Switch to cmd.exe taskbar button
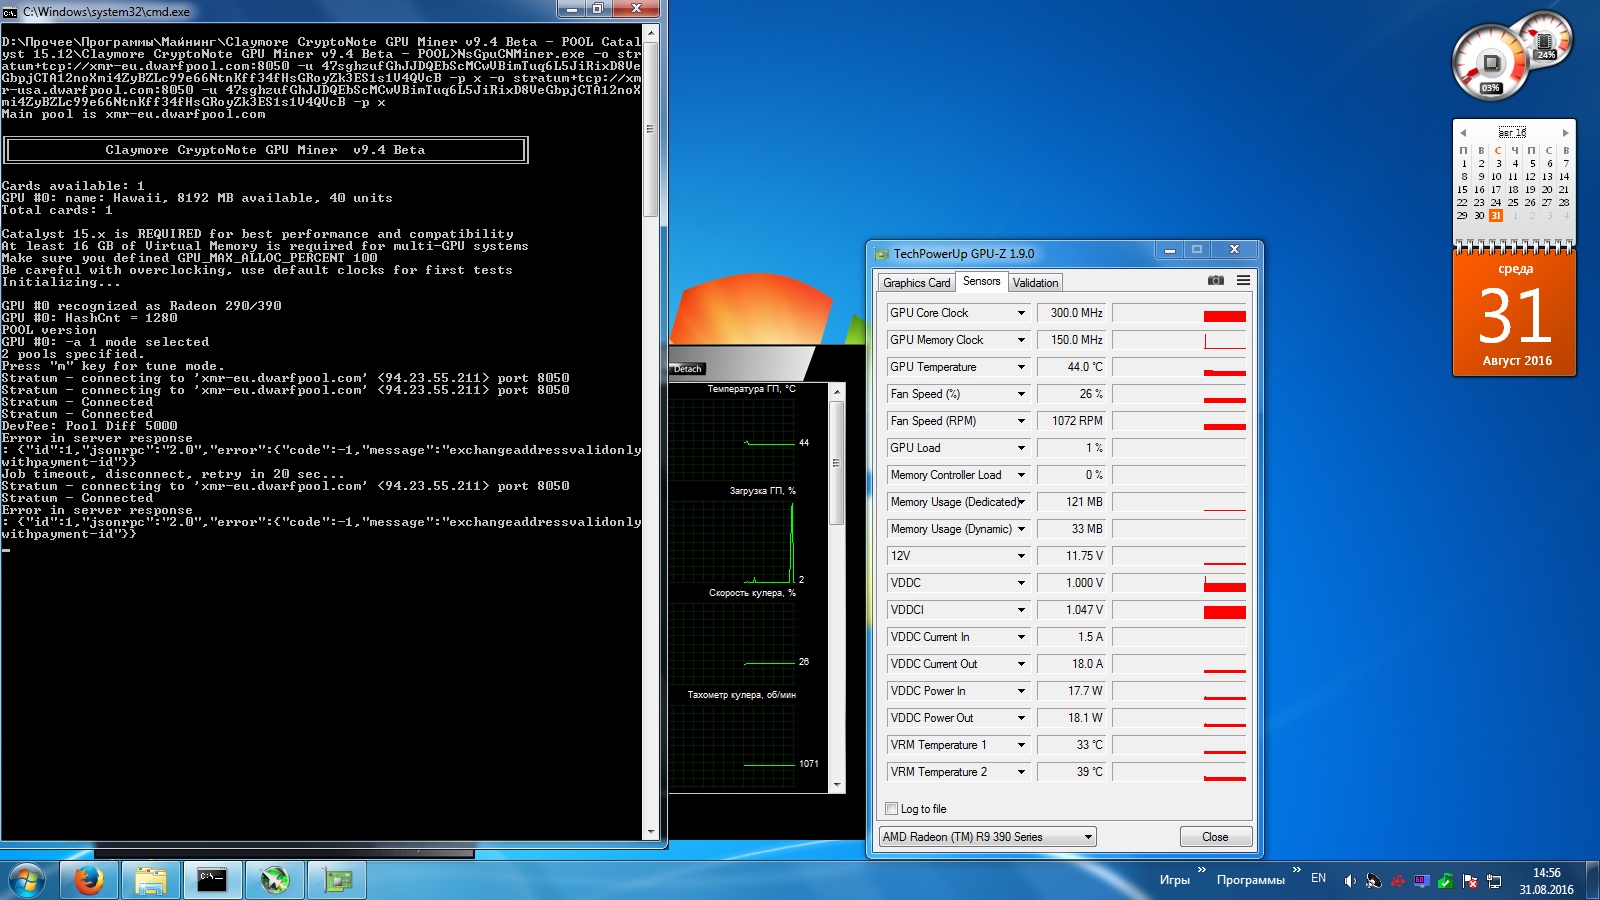Image resolution: width=1600 pixels, height=900 pixels. click(x=212, y=881)
